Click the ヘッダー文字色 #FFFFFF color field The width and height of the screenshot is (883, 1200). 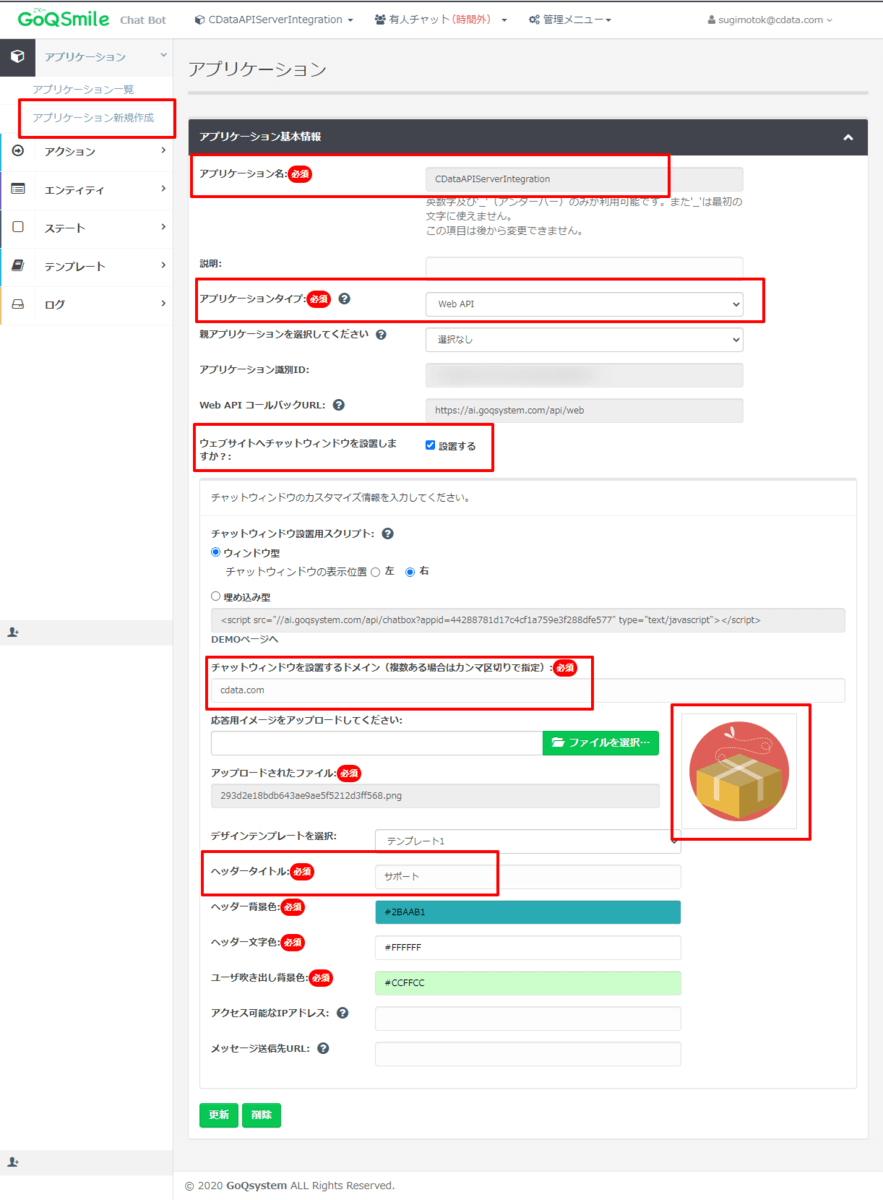point(528,948)
